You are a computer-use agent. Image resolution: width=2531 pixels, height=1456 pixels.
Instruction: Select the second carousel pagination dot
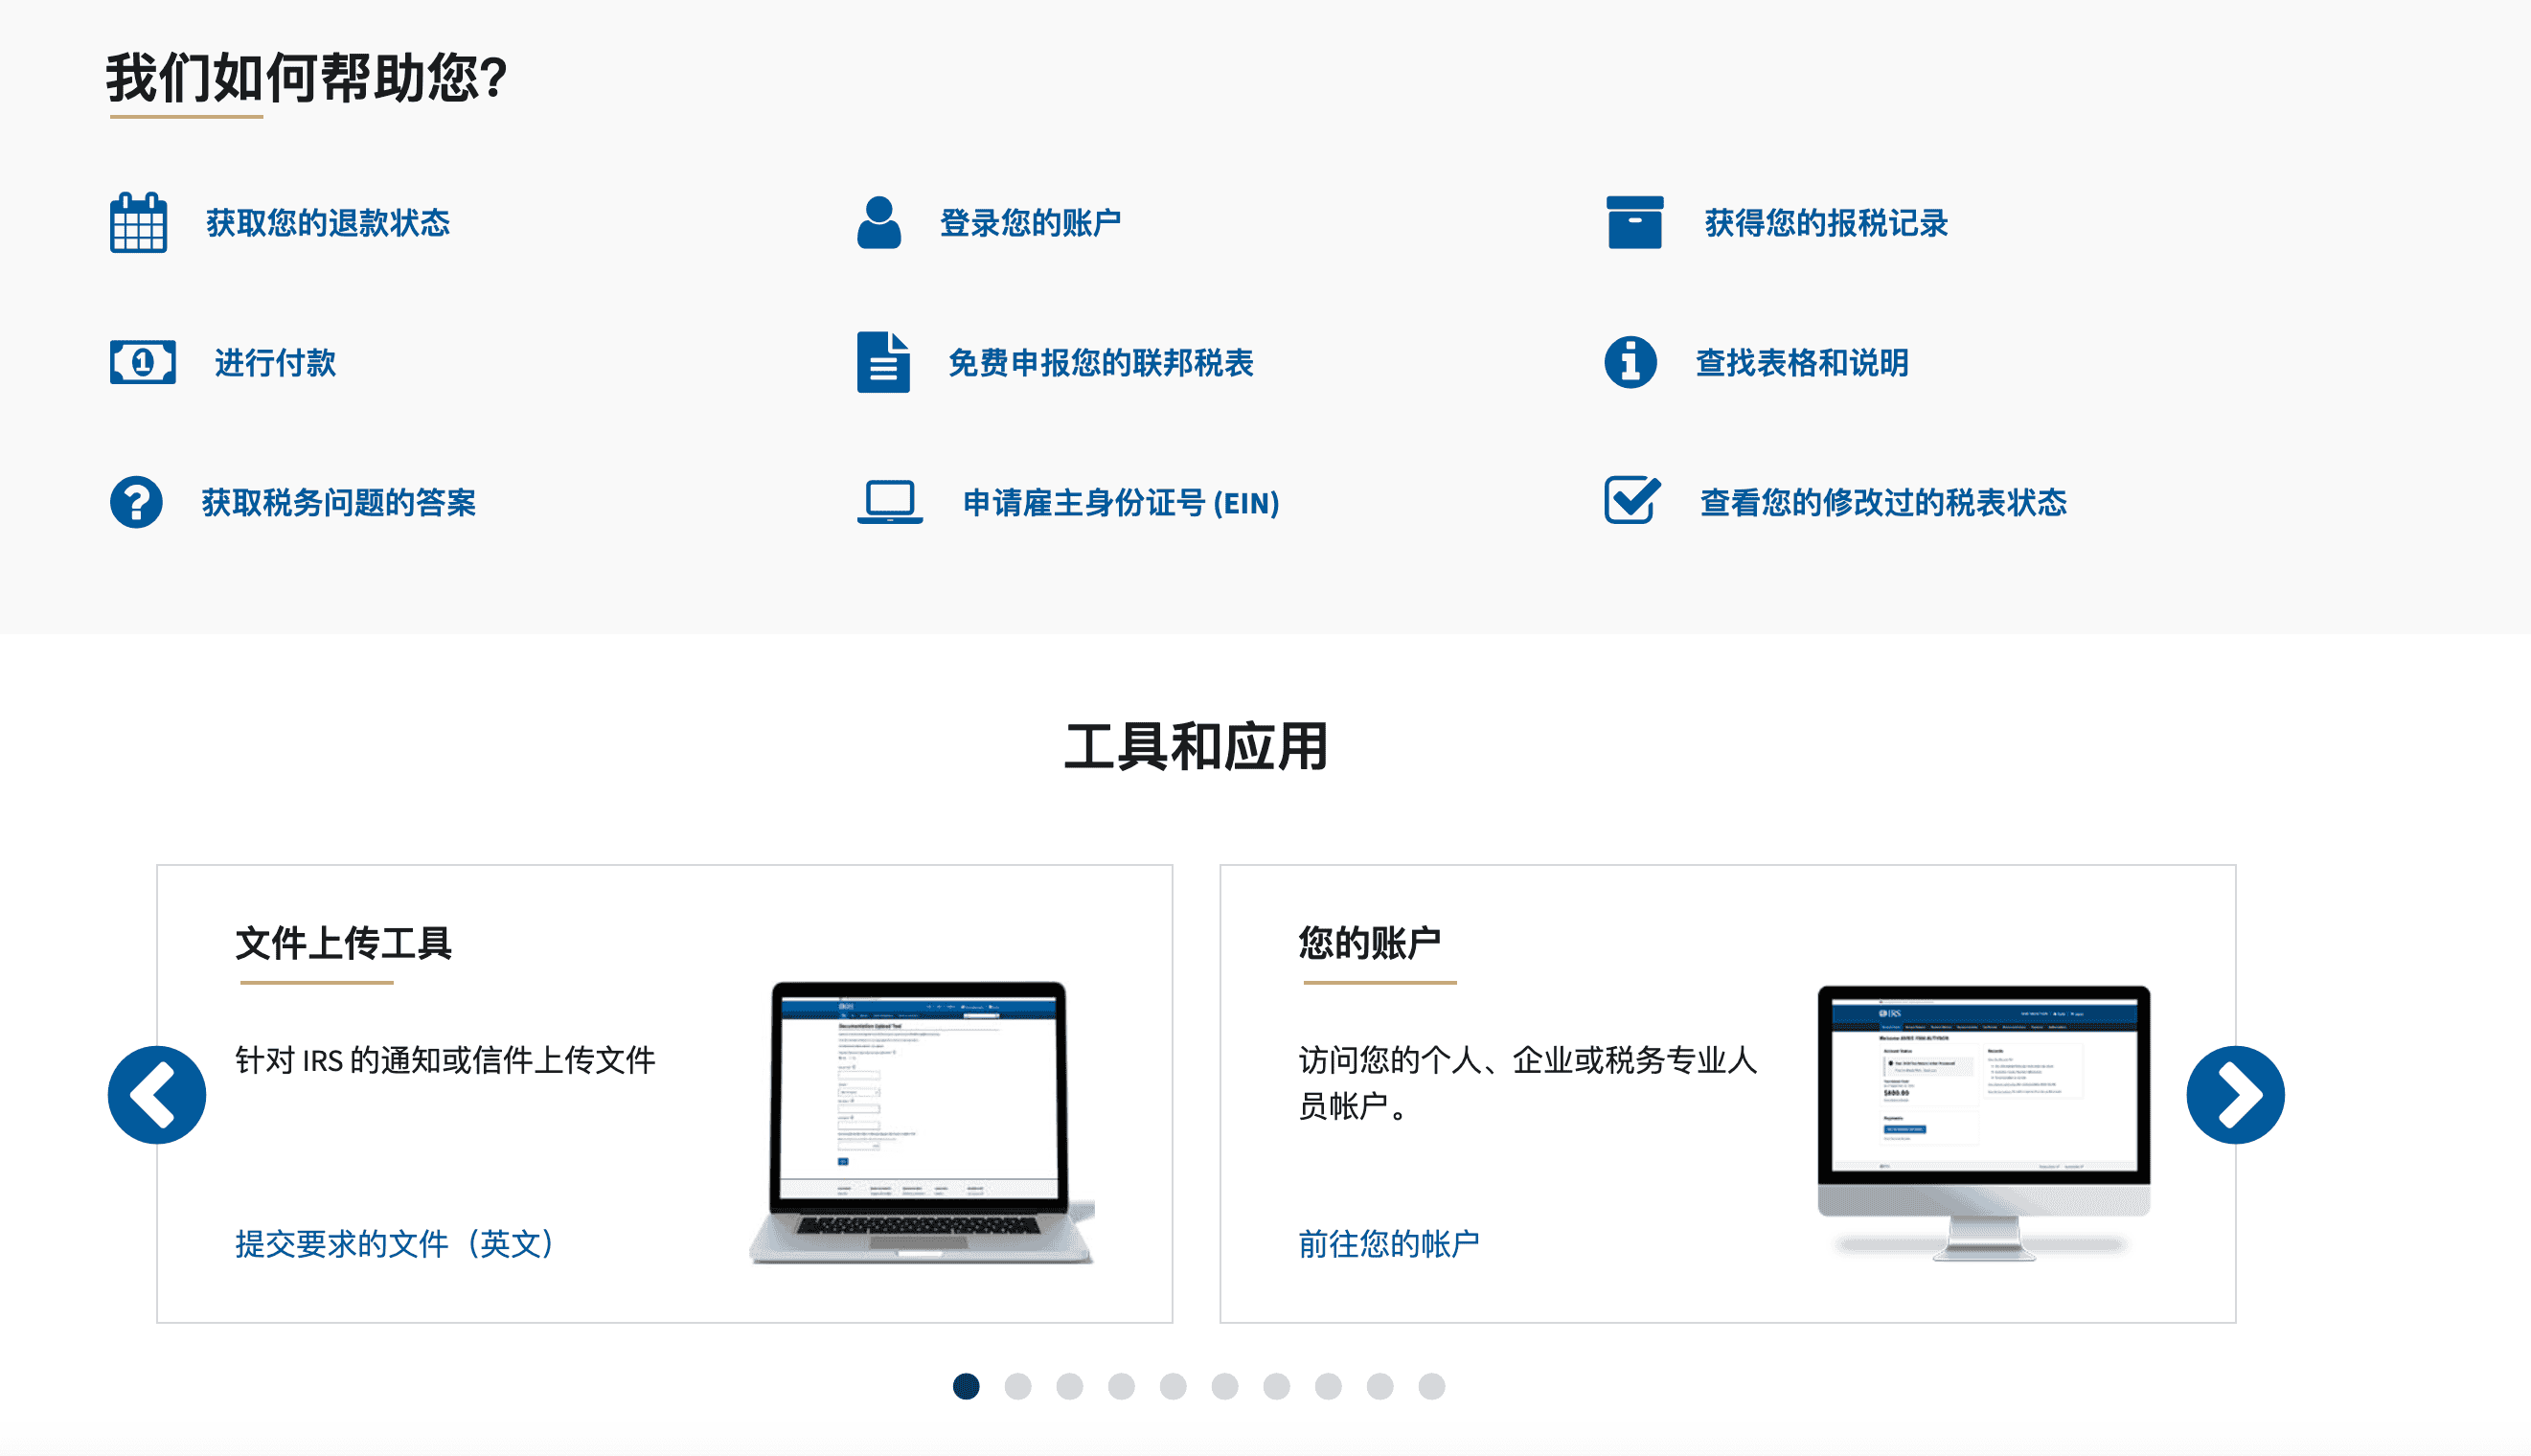tap(1018, 1386)
